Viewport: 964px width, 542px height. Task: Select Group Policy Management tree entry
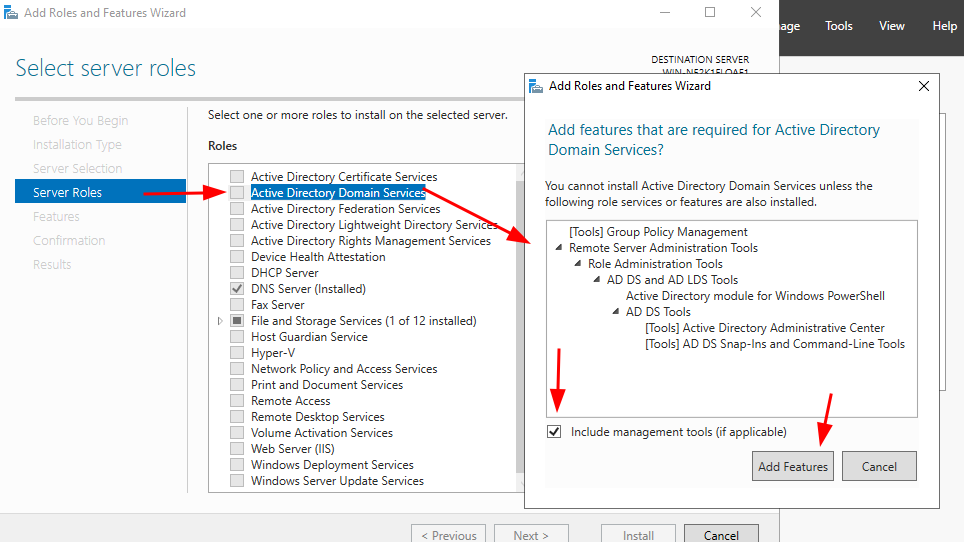(x=658, y=232)
